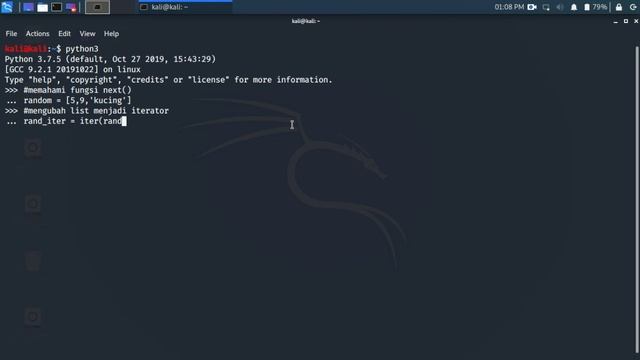
Task: Click the fourth panel launcher with red badge
Action: (x=71, y=7)
